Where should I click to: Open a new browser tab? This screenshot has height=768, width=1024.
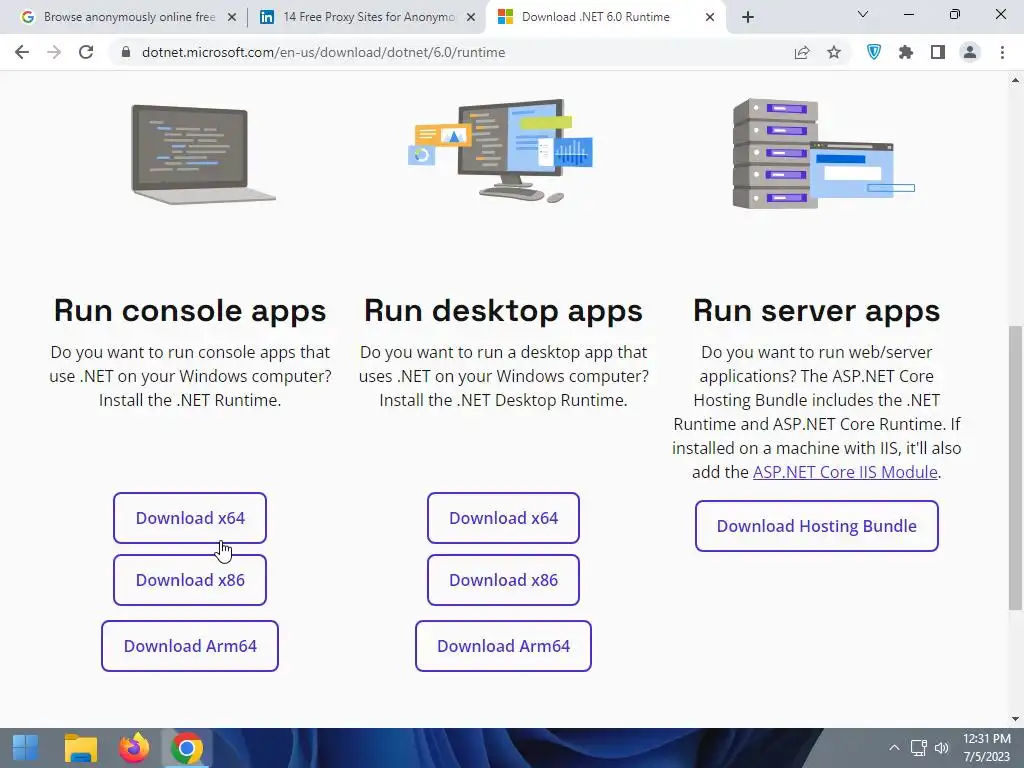coord(748,17)
